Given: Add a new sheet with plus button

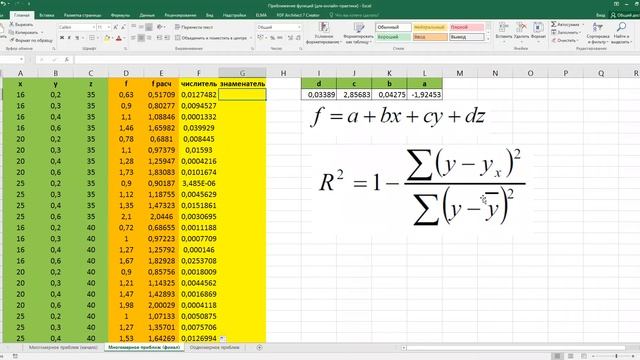Looking at the screenshot, I should (259, 347).
